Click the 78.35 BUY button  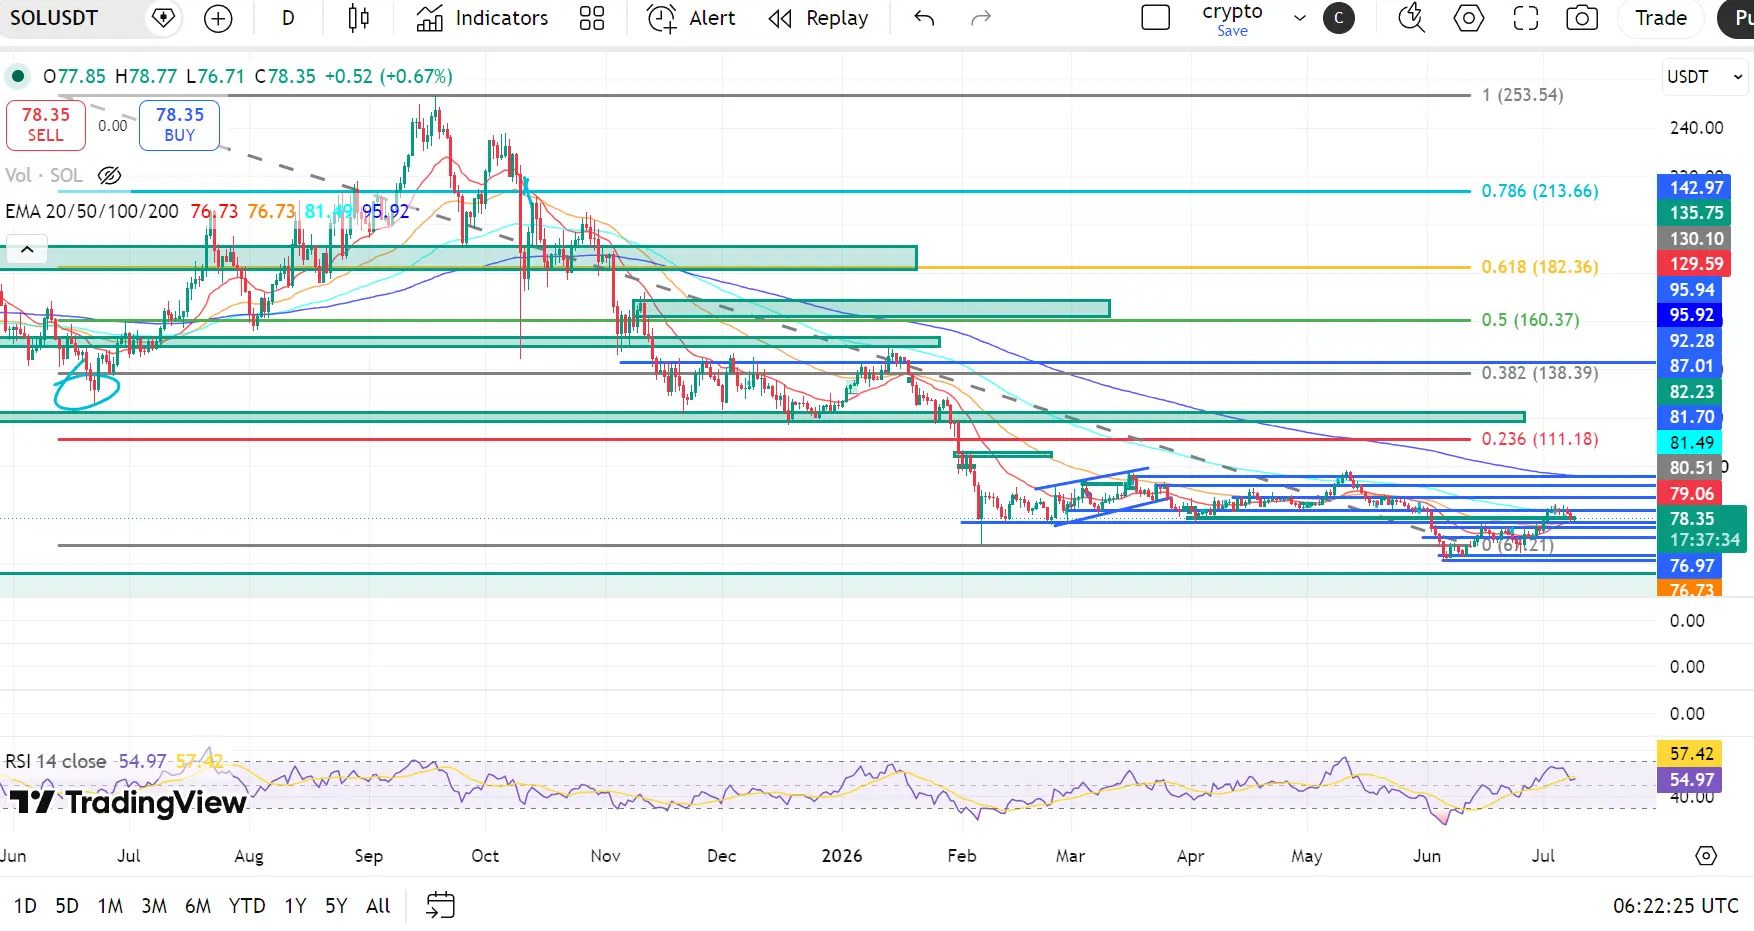click(179, 125)
